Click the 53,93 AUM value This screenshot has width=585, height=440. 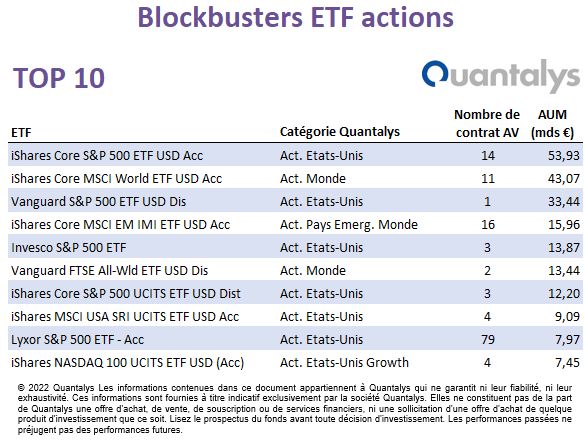[563, 156]
